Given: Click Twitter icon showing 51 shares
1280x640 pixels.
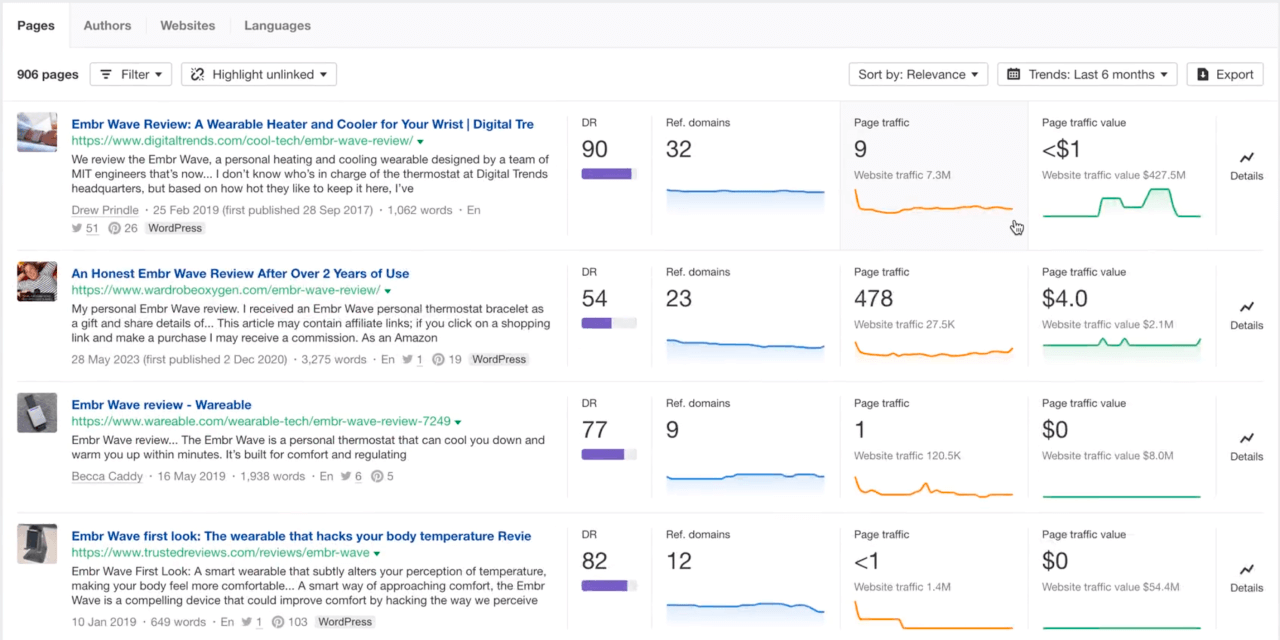Looking at the screenshot, I should [77, 228].
